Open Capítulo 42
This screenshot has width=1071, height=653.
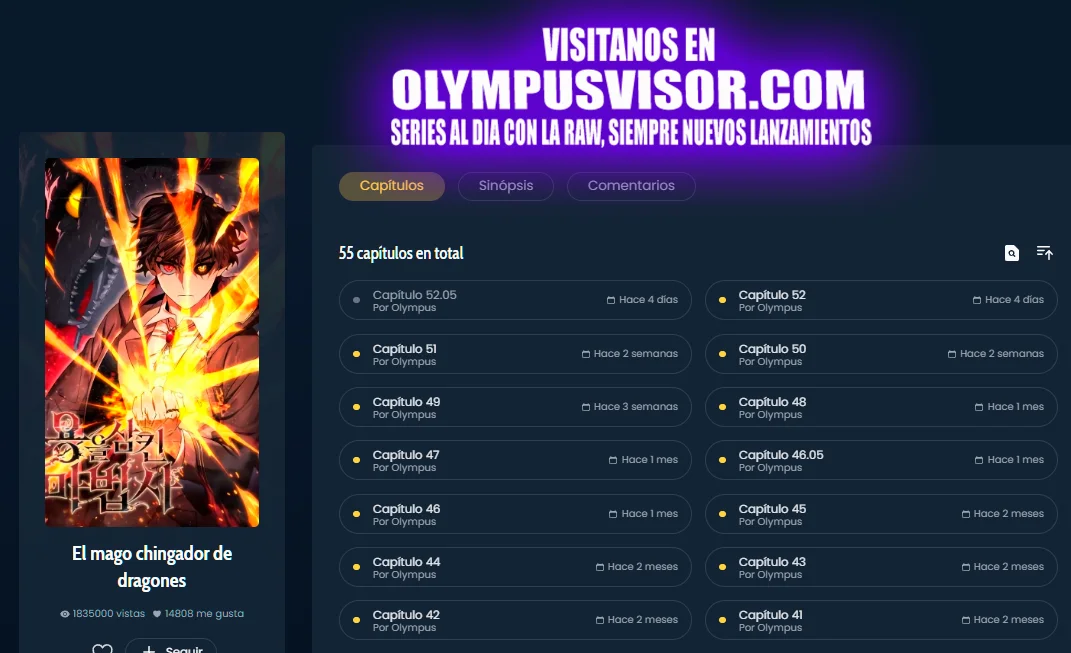point(515,620)
